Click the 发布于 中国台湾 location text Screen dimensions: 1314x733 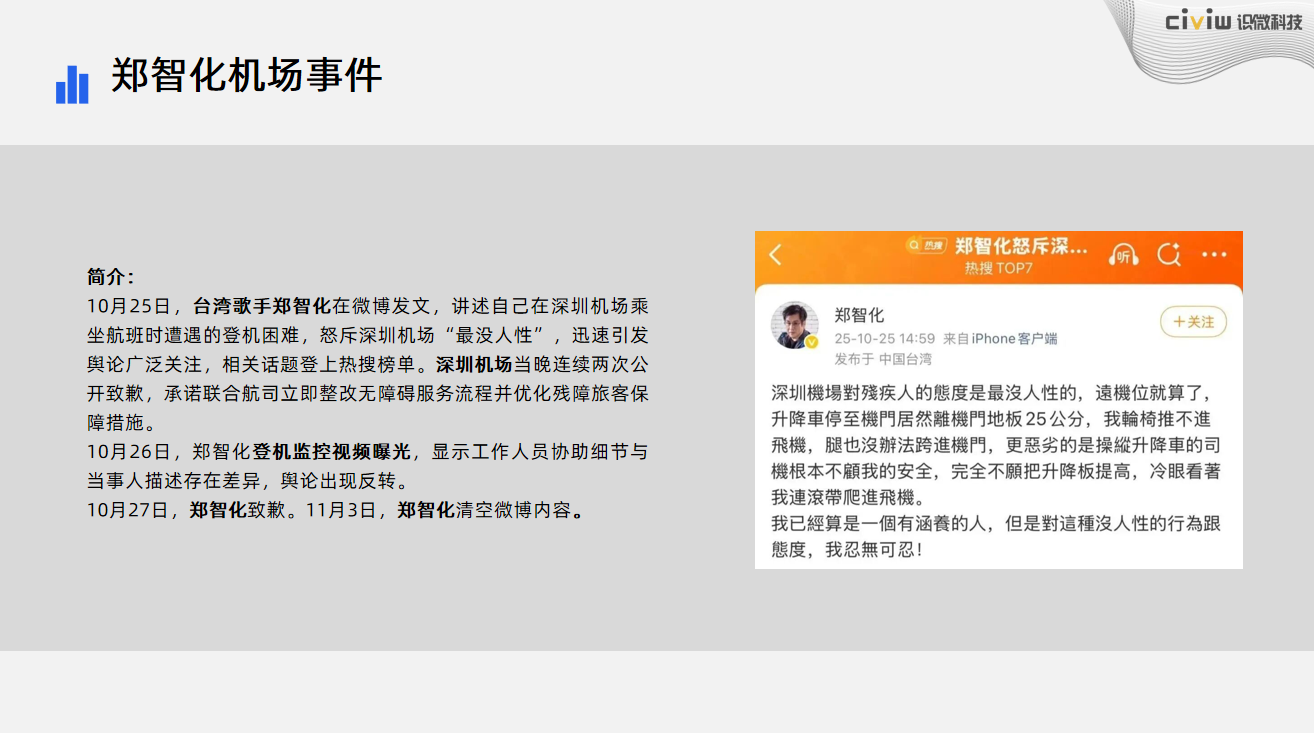click(x=883, y=359)
